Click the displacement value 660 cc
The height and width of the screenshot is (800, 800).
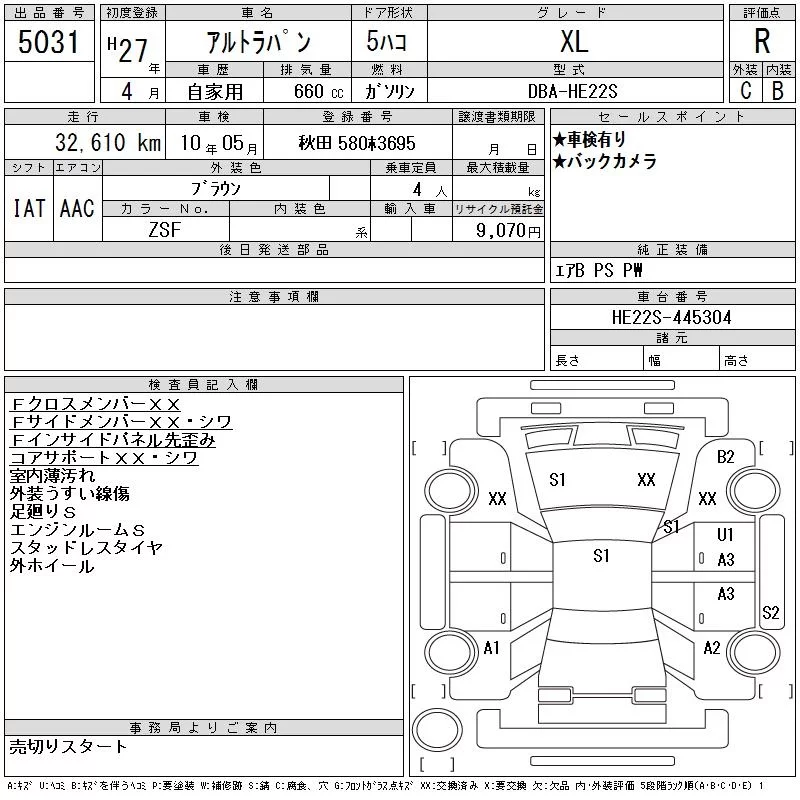click(x=318, y=91)
